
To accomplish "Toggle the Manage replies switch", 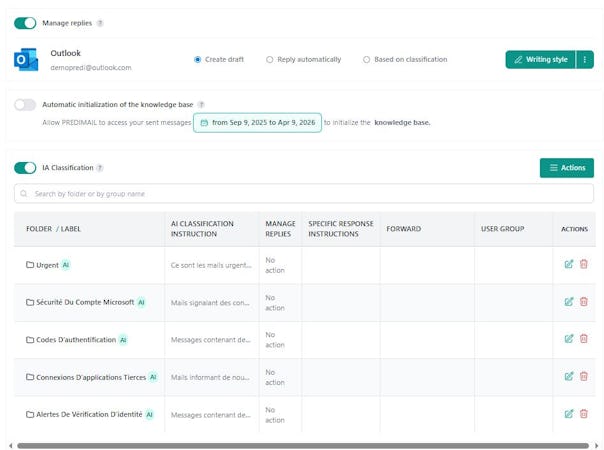I will point(25,23).
